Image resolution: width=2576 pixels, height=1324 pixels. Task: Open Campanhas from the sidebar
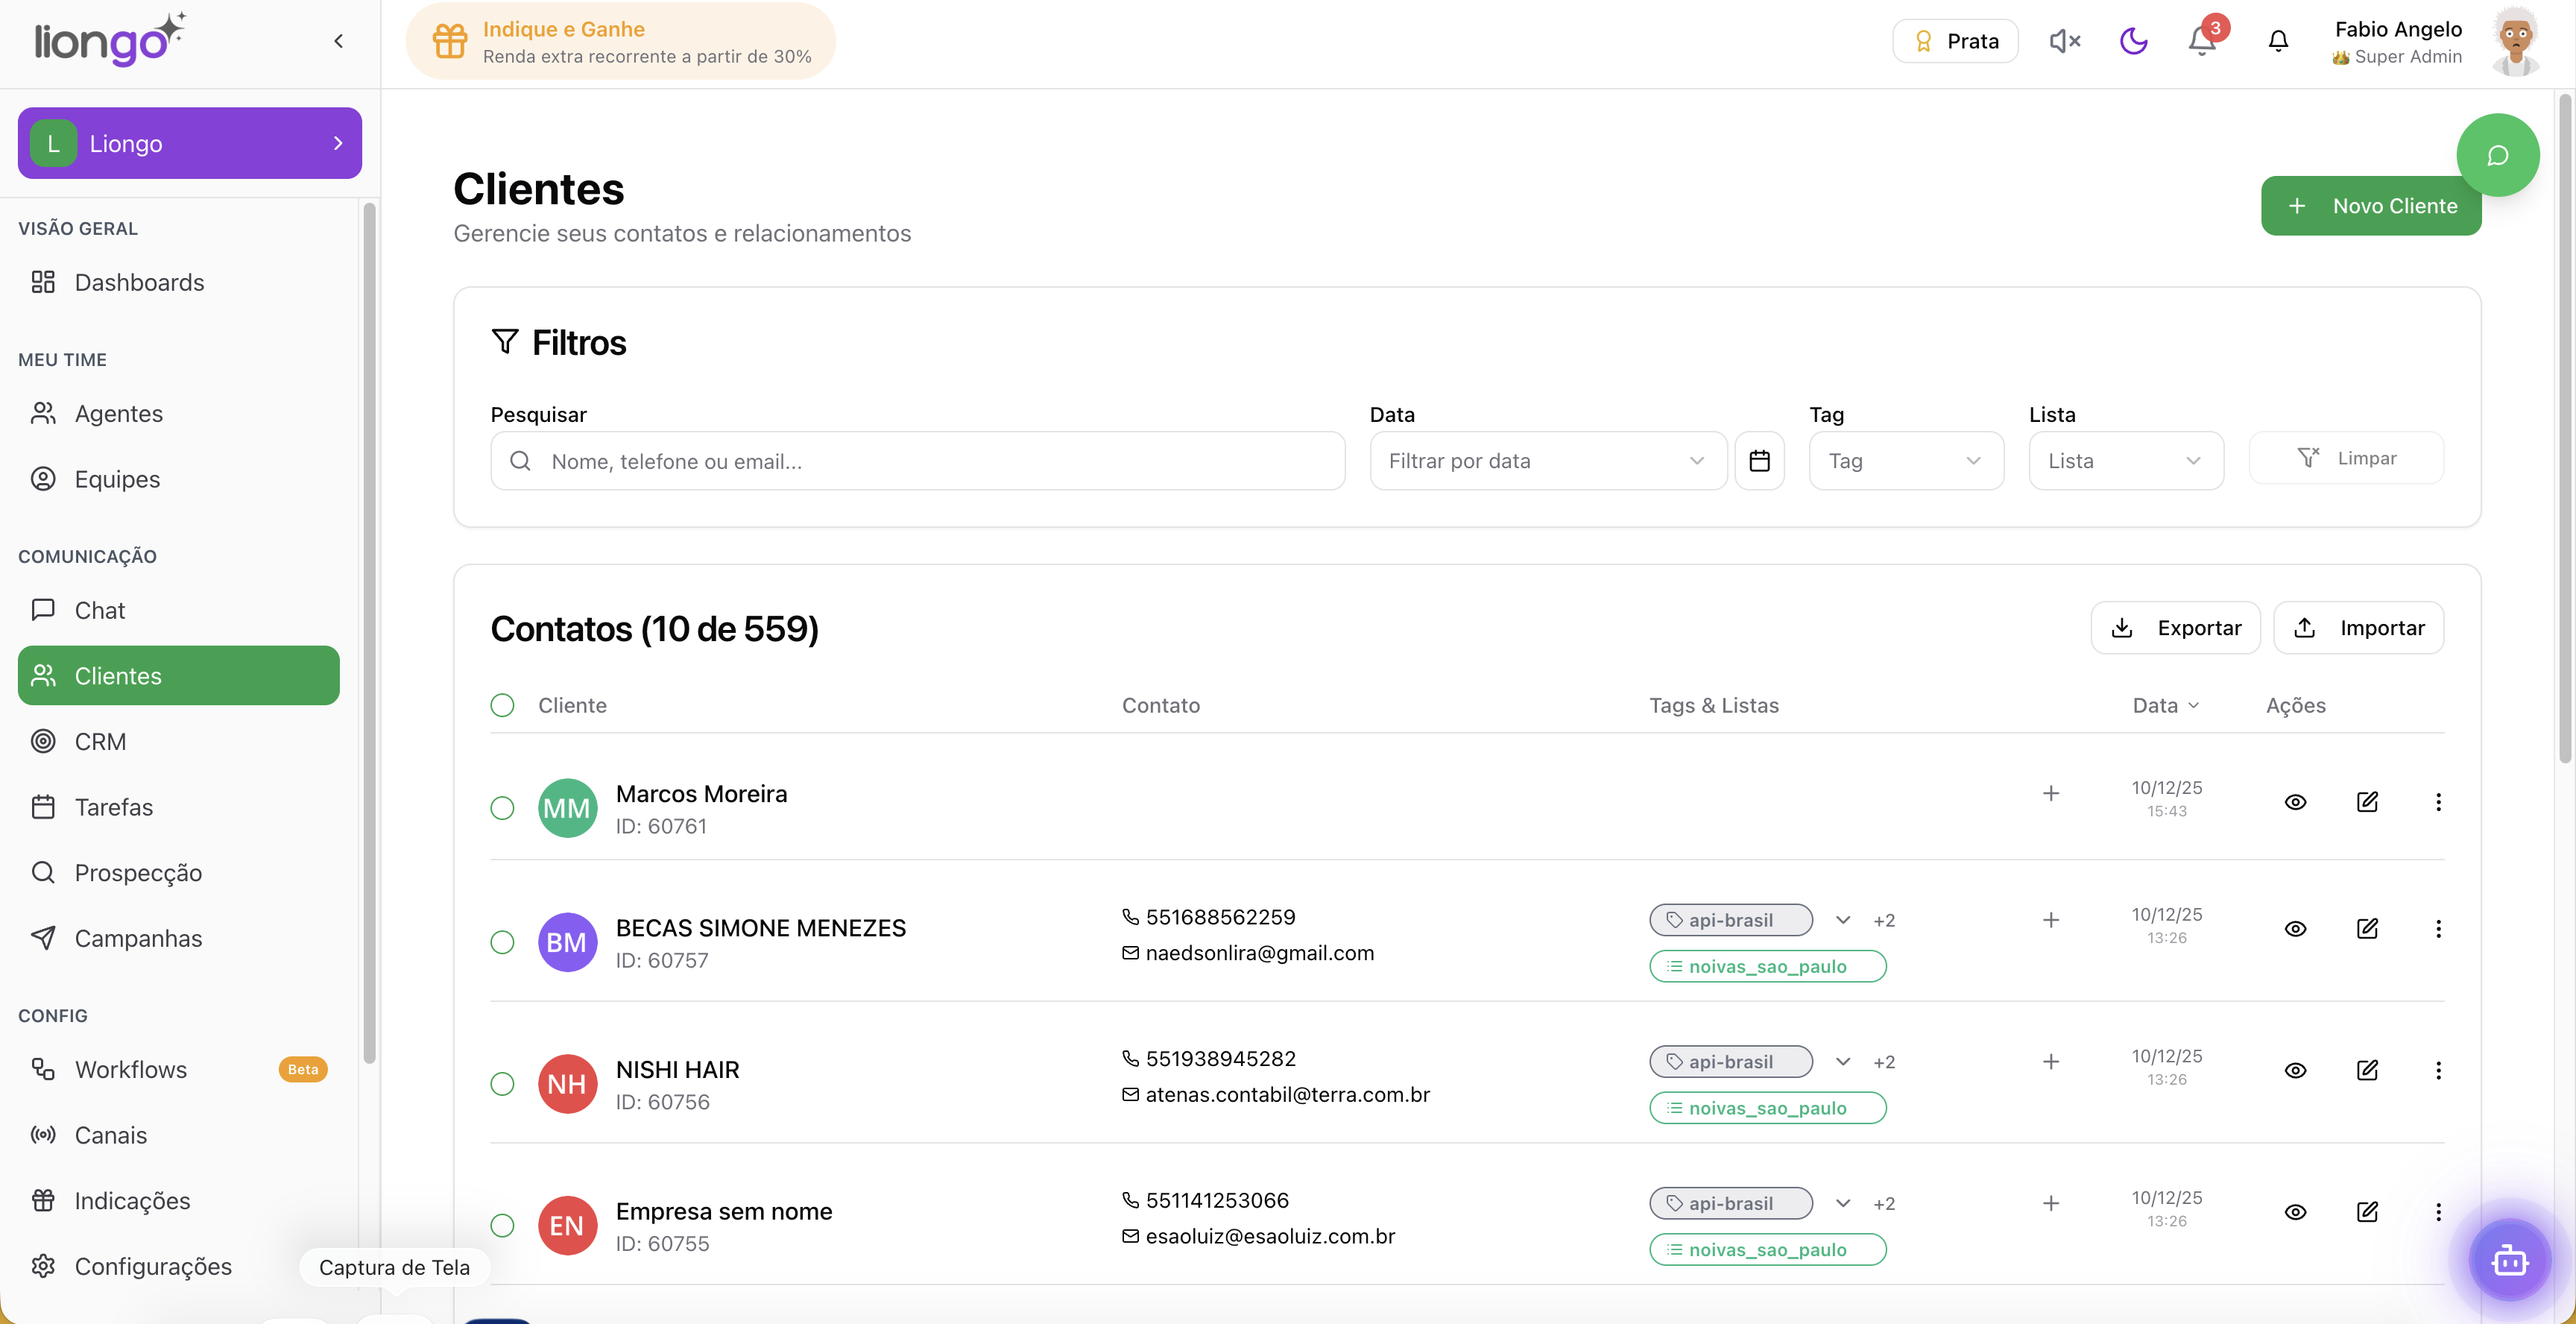point(138,938)
